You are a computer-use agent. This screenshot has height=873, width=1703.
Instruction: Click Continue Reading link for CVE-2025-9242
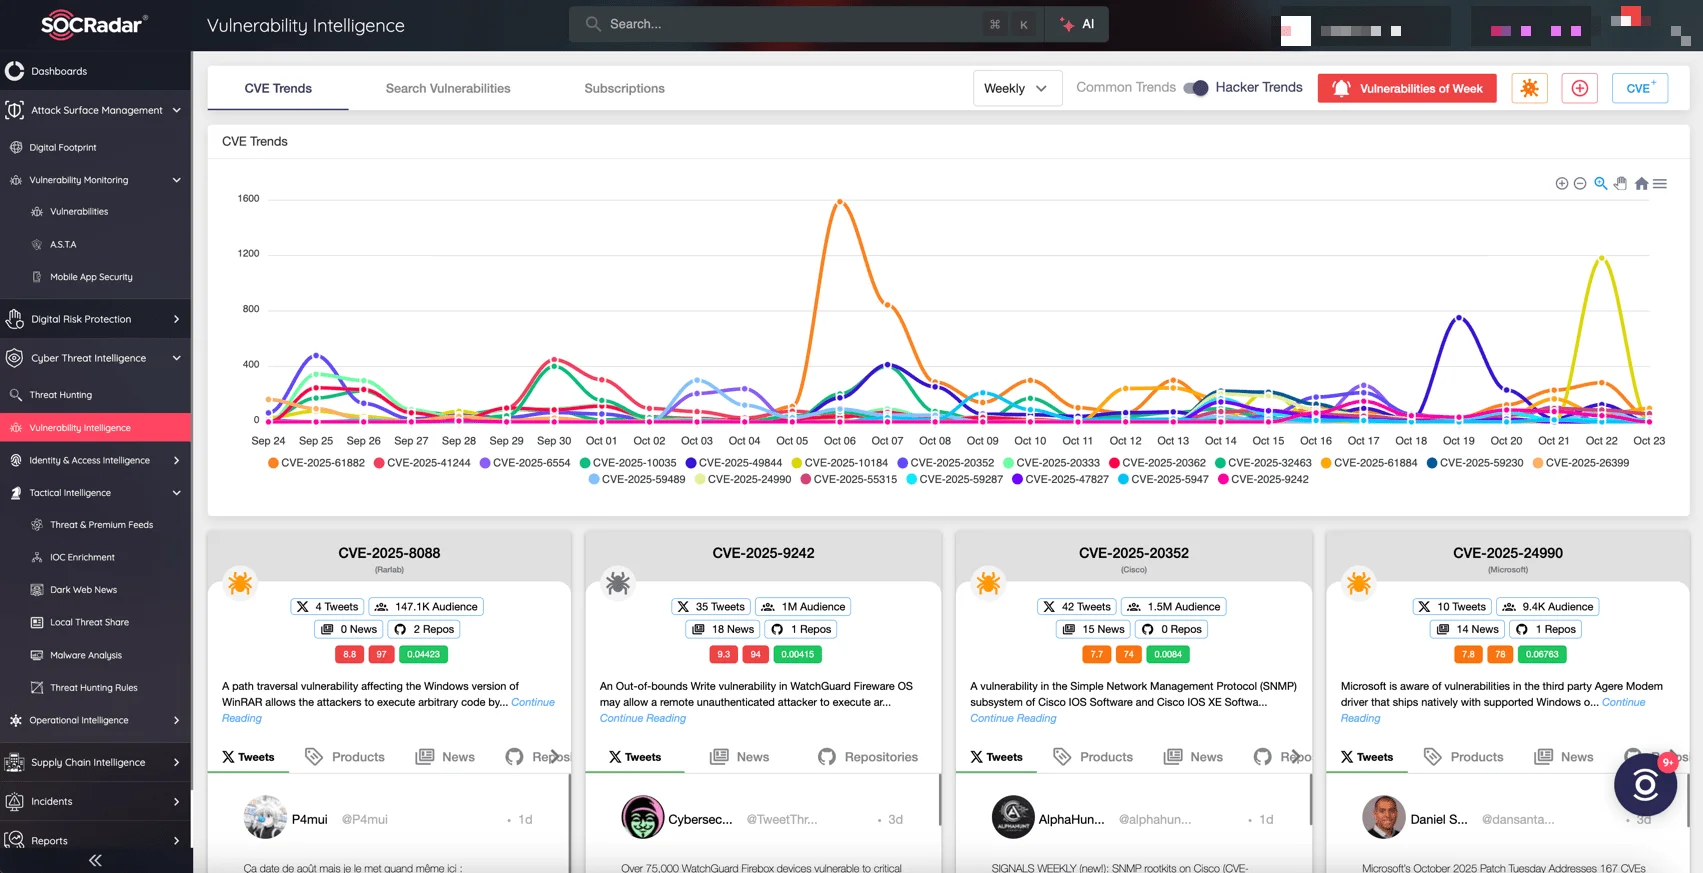(643, 718)
